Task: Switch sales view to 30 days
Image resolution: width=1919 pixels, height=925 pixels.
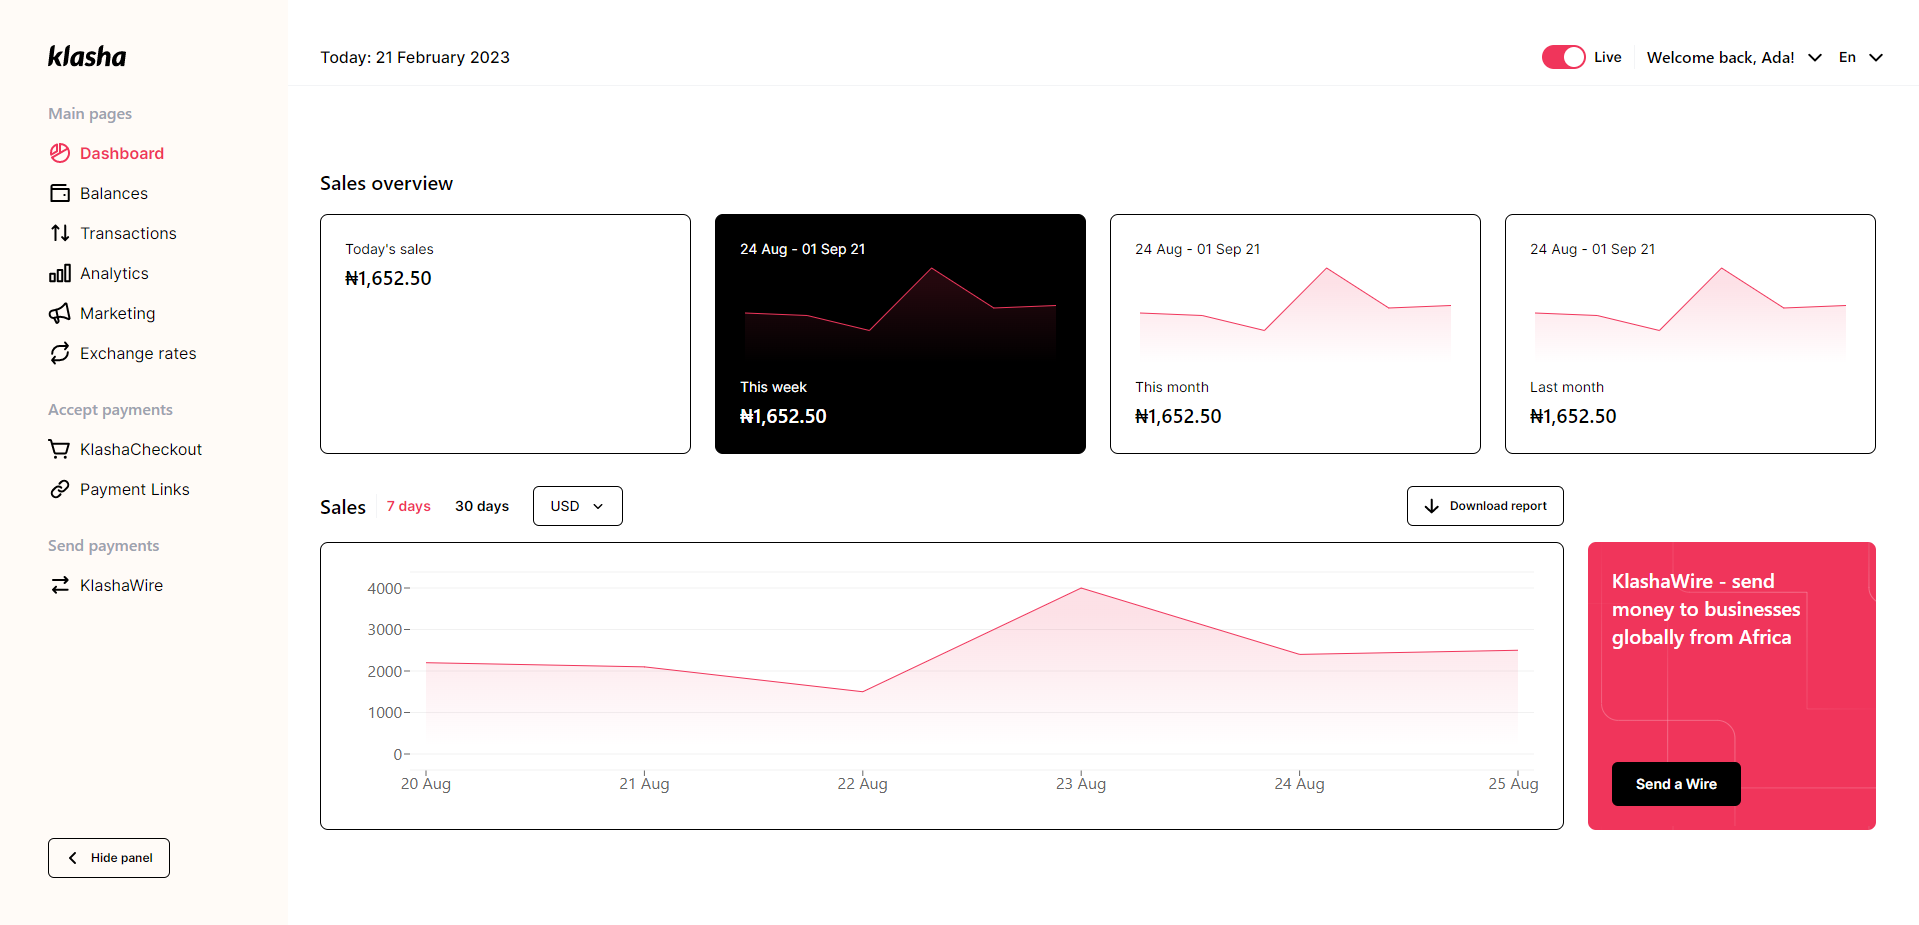Action: click(481, 506)
